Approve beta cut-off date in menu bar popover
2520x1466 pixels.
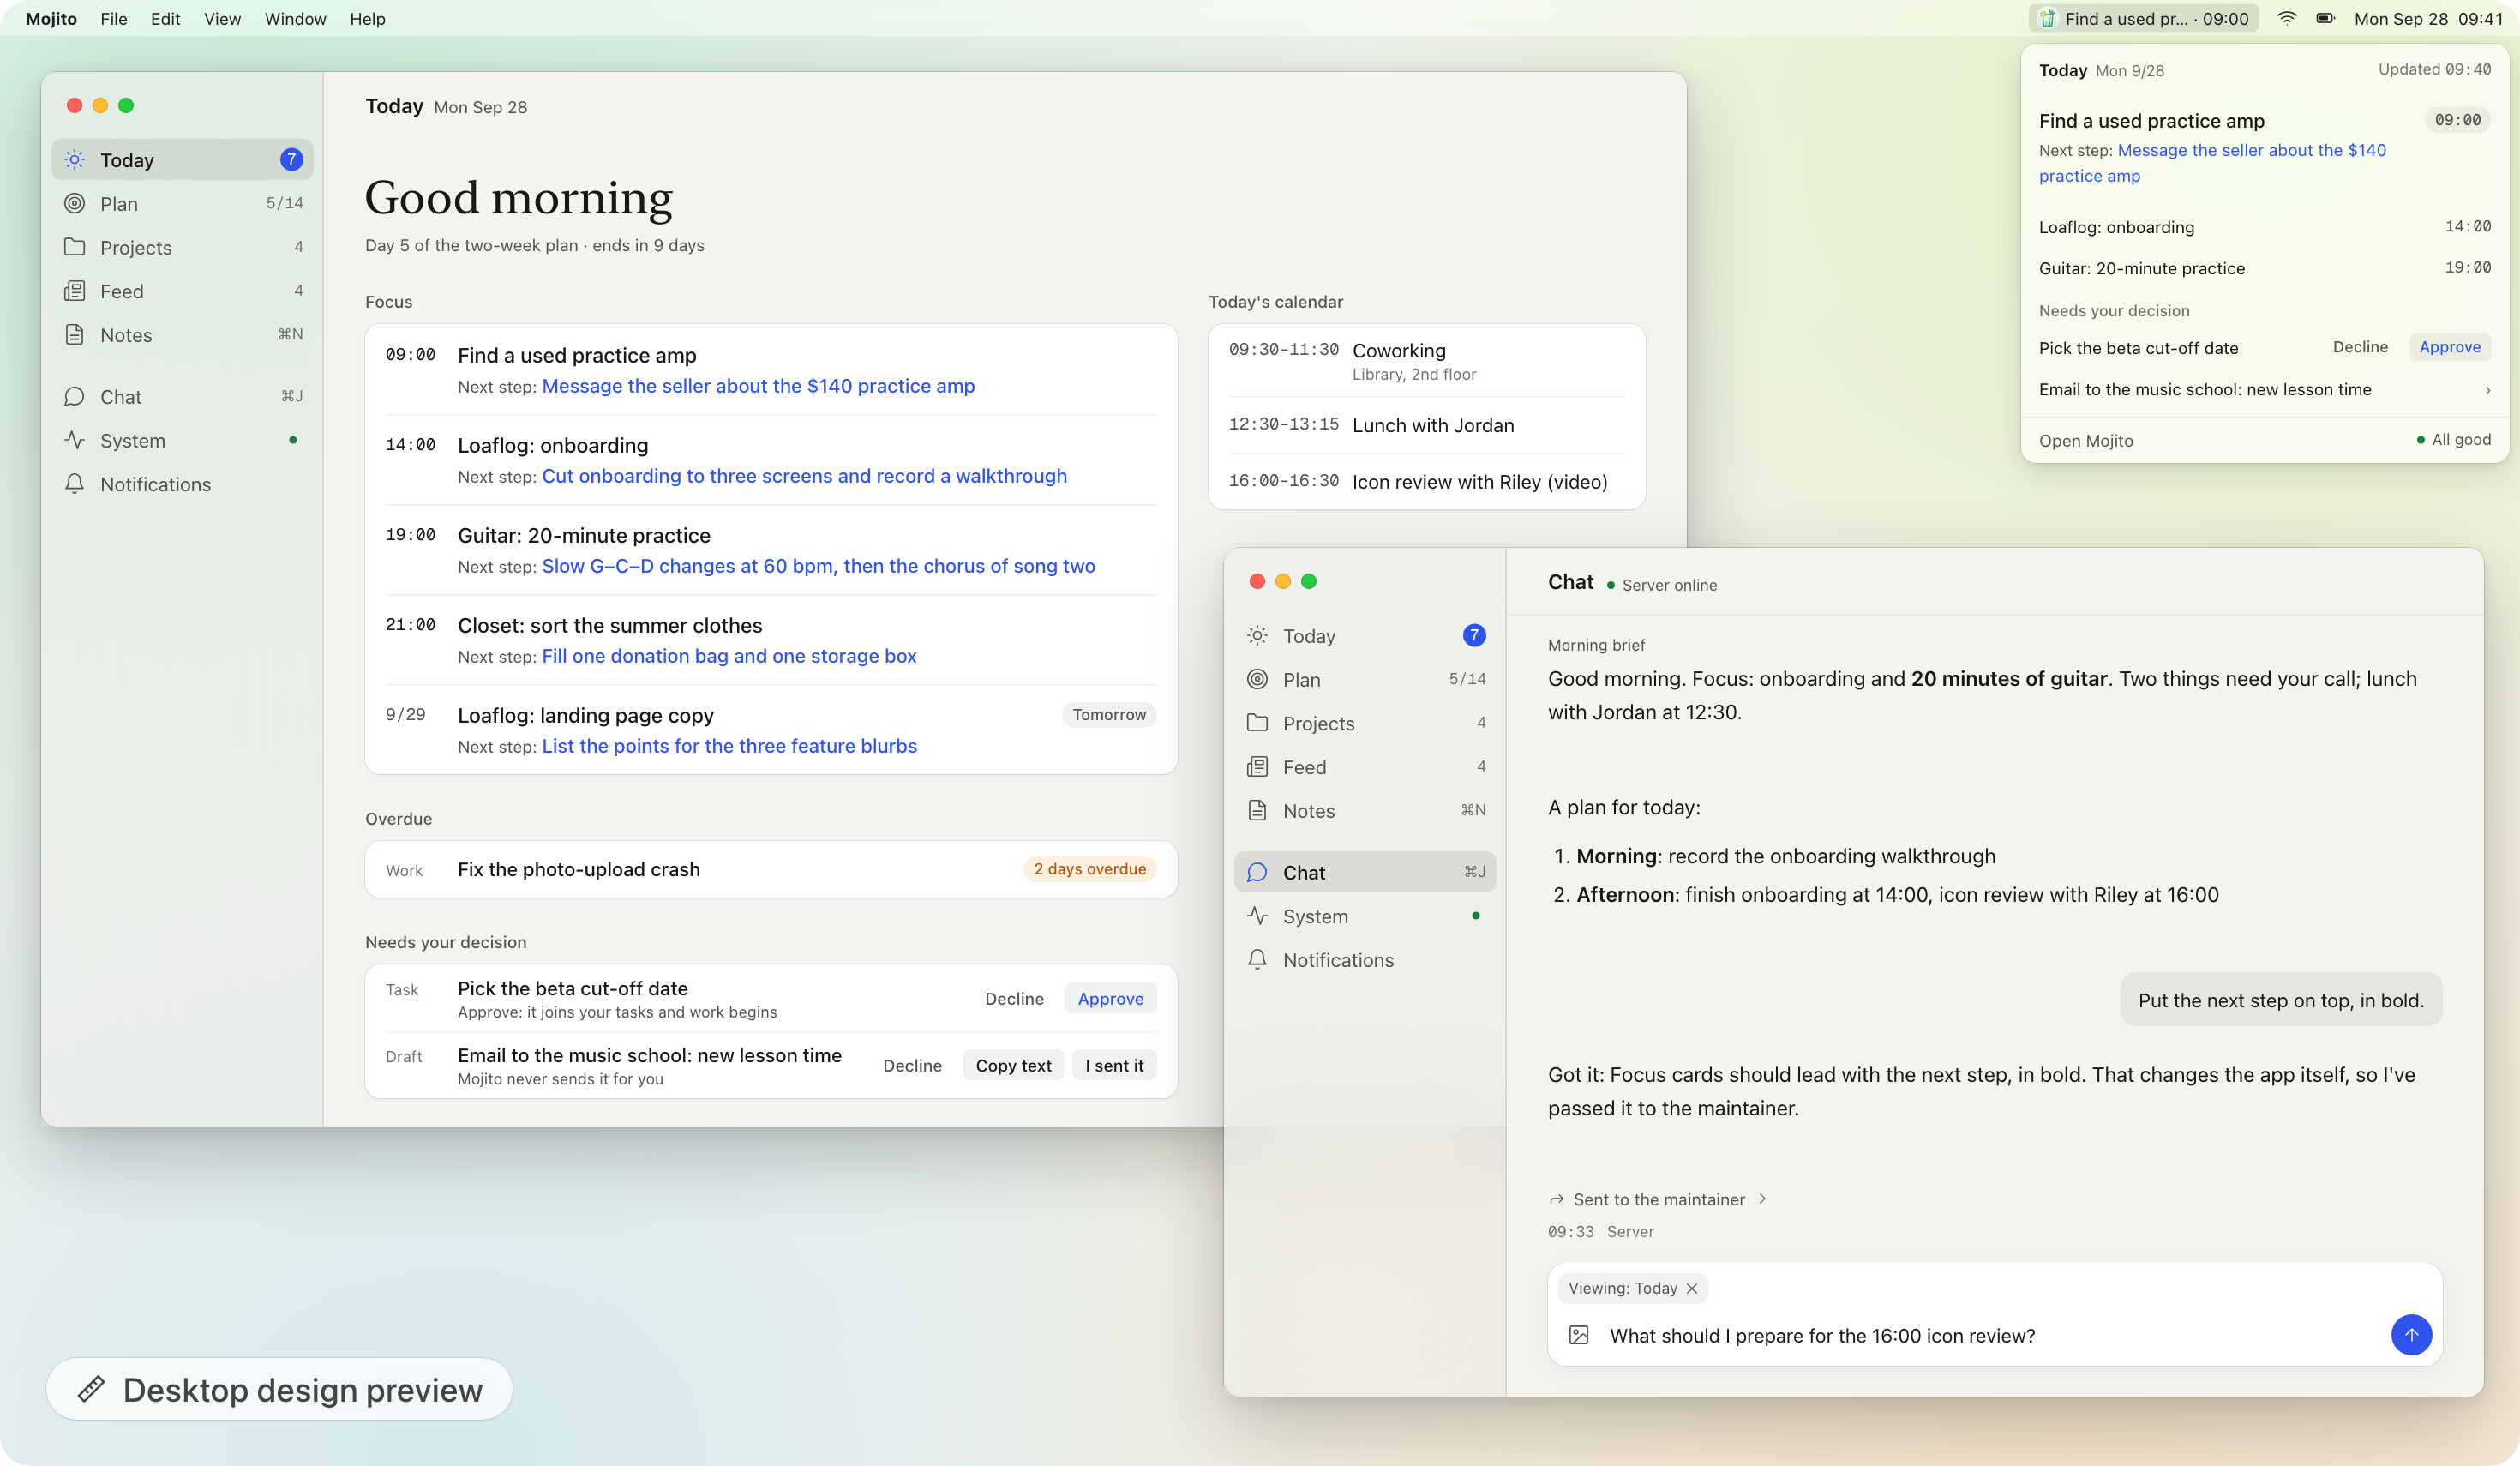[2449, 347]
